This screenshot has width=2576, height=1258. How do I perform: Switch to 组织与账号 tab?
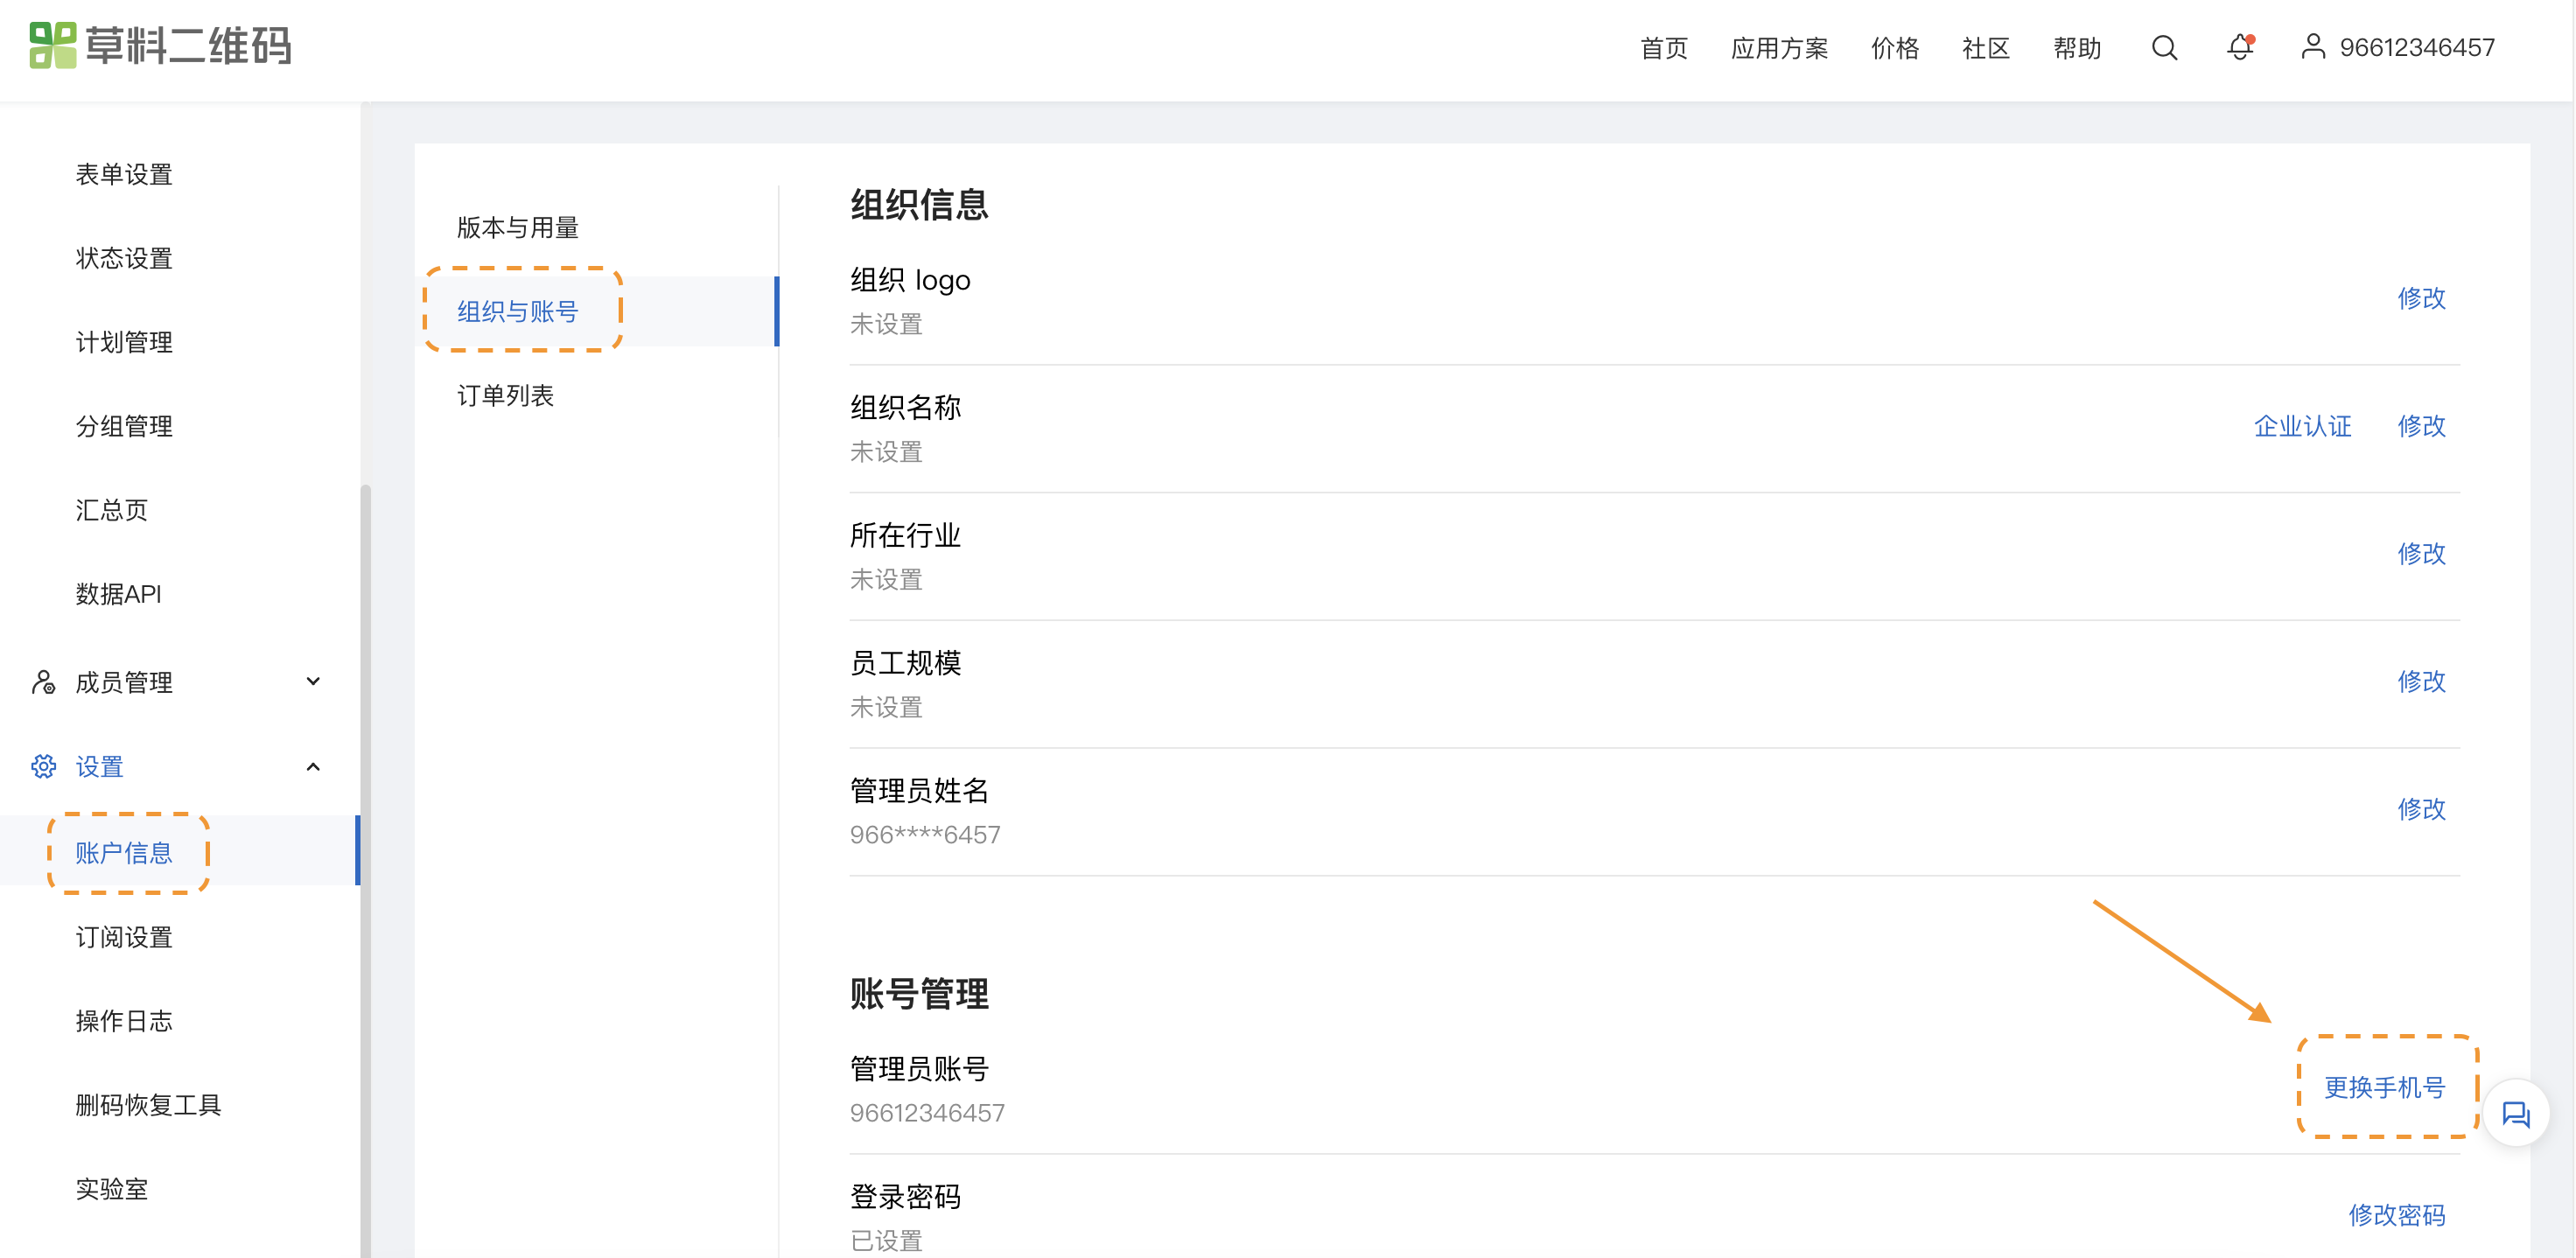tap(518, 312)
